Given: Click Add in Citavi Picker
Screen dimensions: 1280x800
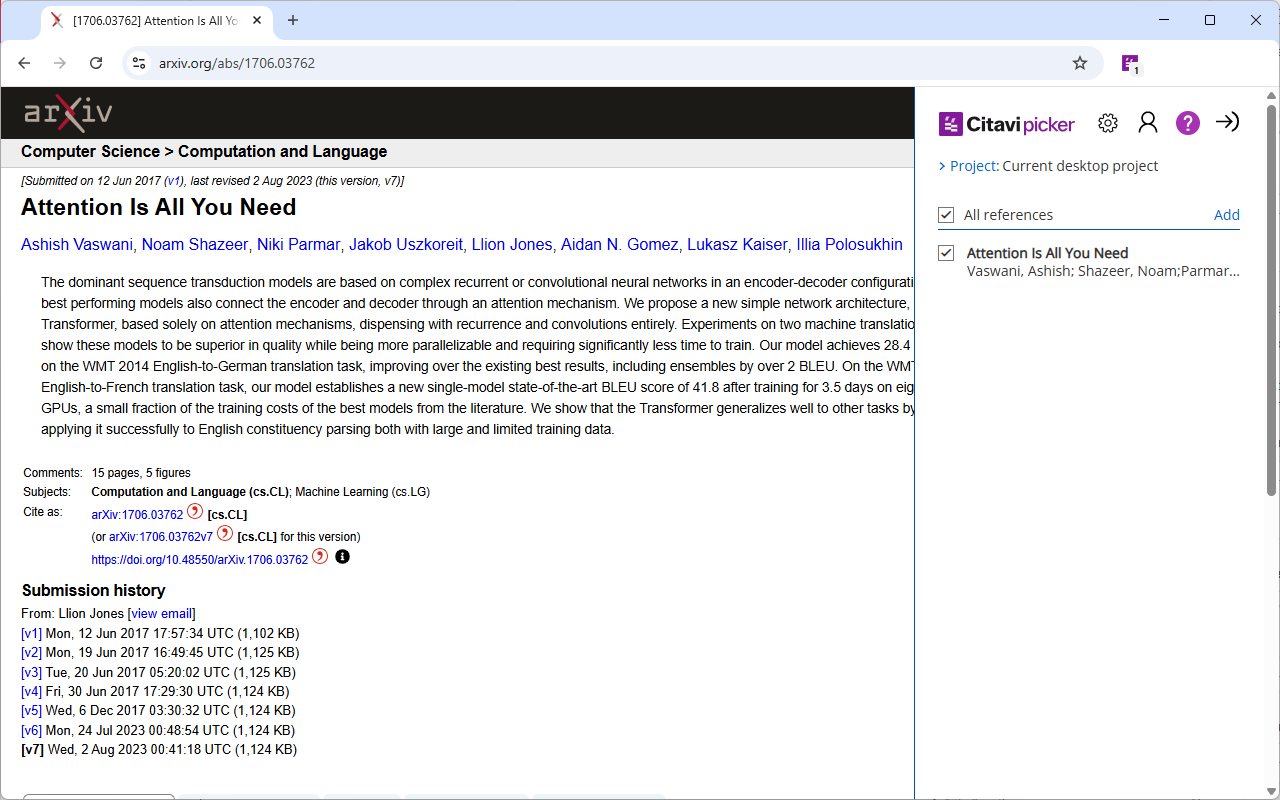Looking at the screenshot, I should 1227,215.
